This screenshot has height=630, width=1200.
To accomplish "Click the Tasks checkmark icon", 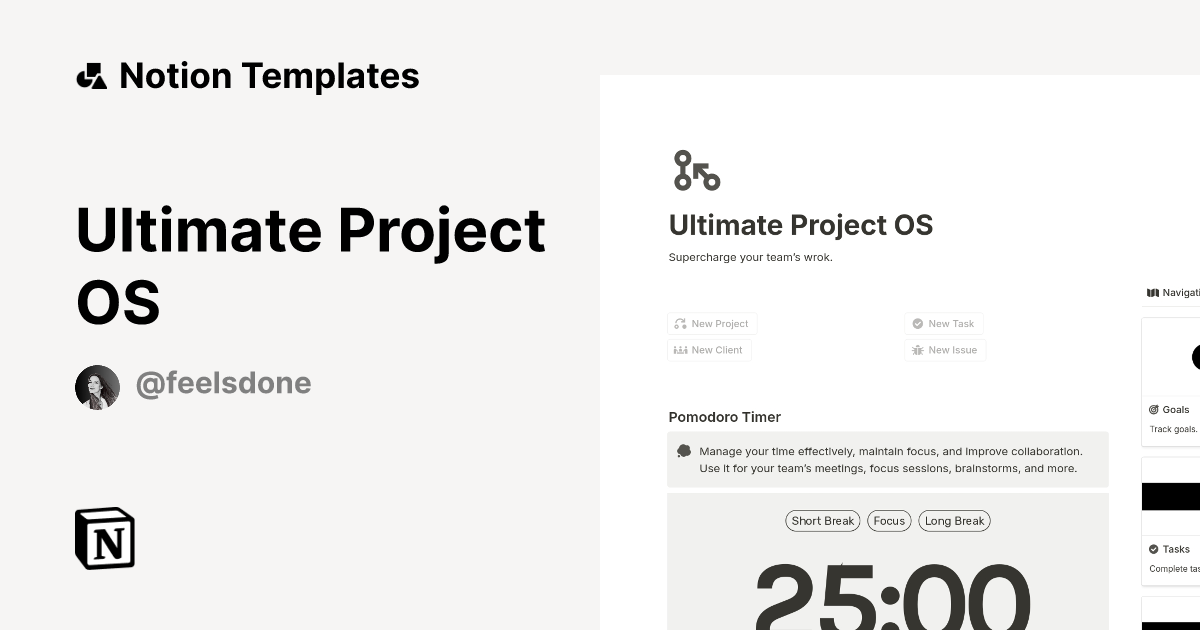I will point(1152,549).
